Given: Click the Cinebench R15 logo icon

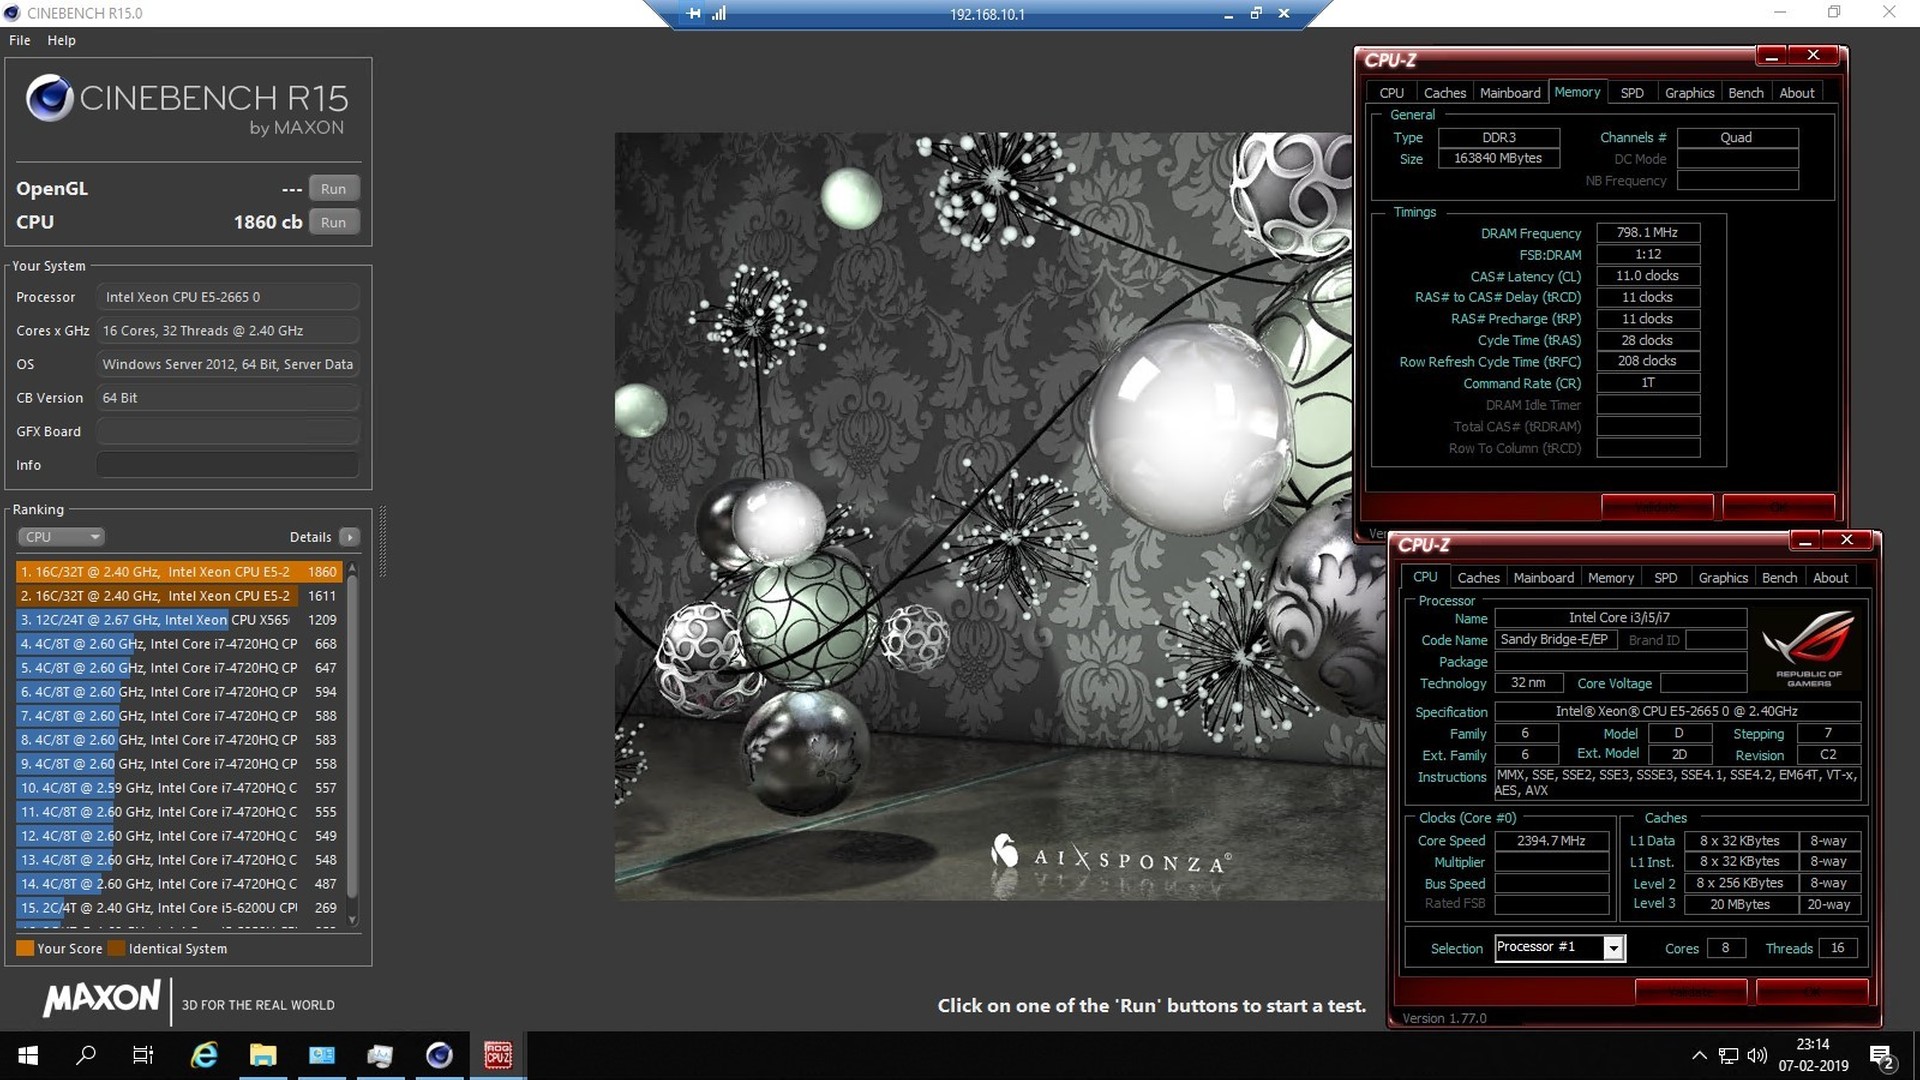Looking at the screenshot, I should pos(49,98).
